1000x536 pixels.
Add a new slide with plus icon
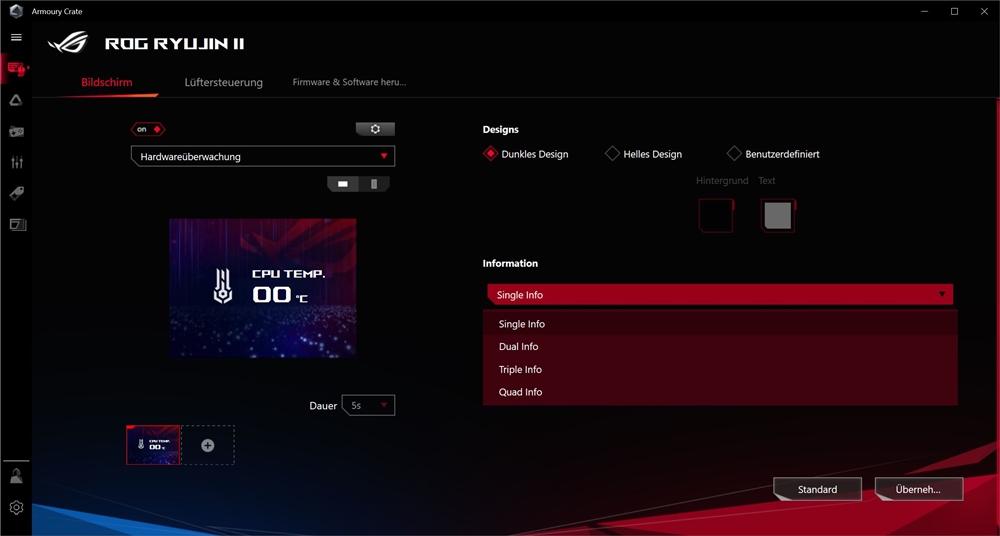(x=208, y=445)
